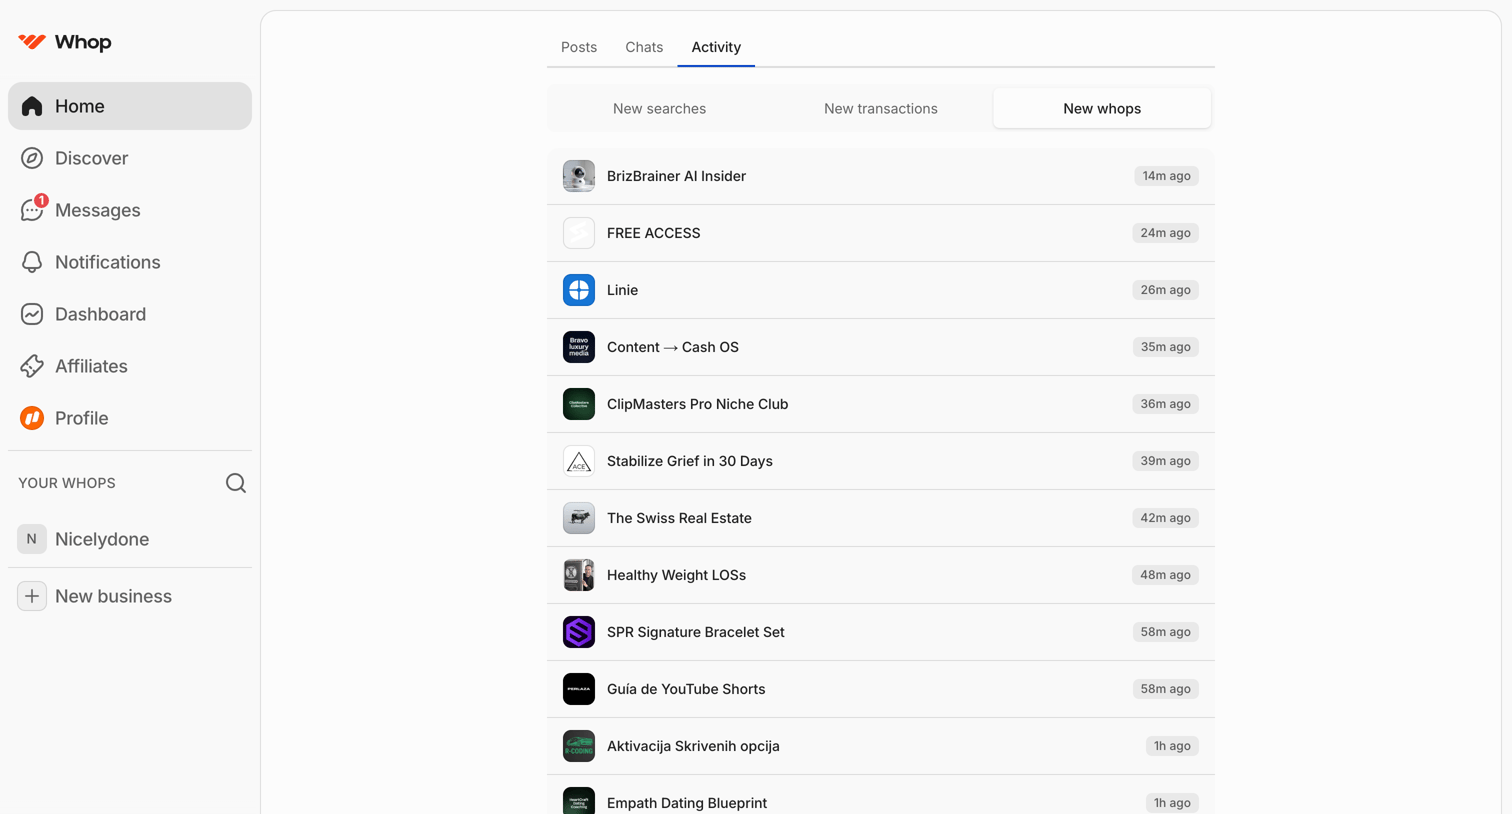1512x814 pixels.
Task: Open Discover via compass icon
Action: (x=32, y=158)
